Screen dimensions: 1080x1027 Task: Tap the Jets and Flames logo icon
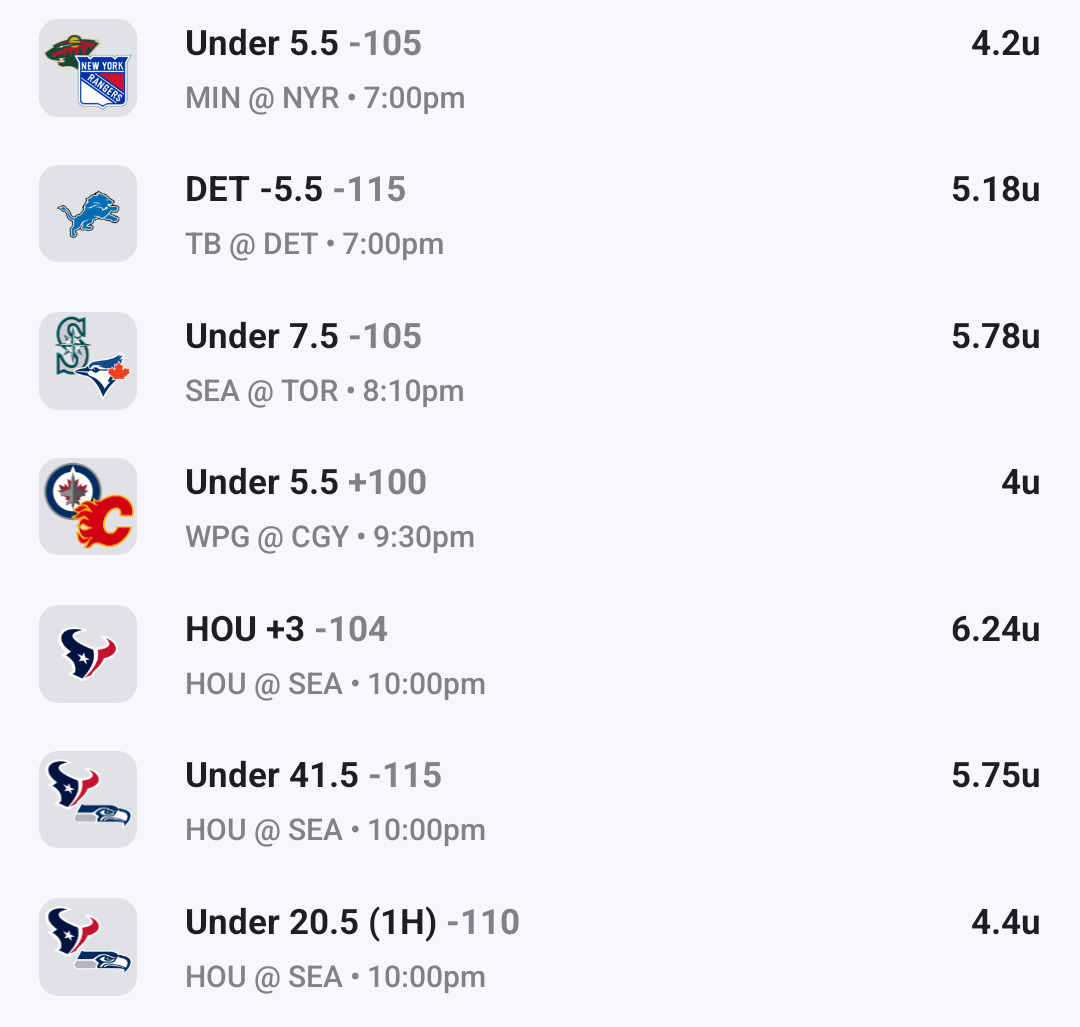(x=88, y=507)
